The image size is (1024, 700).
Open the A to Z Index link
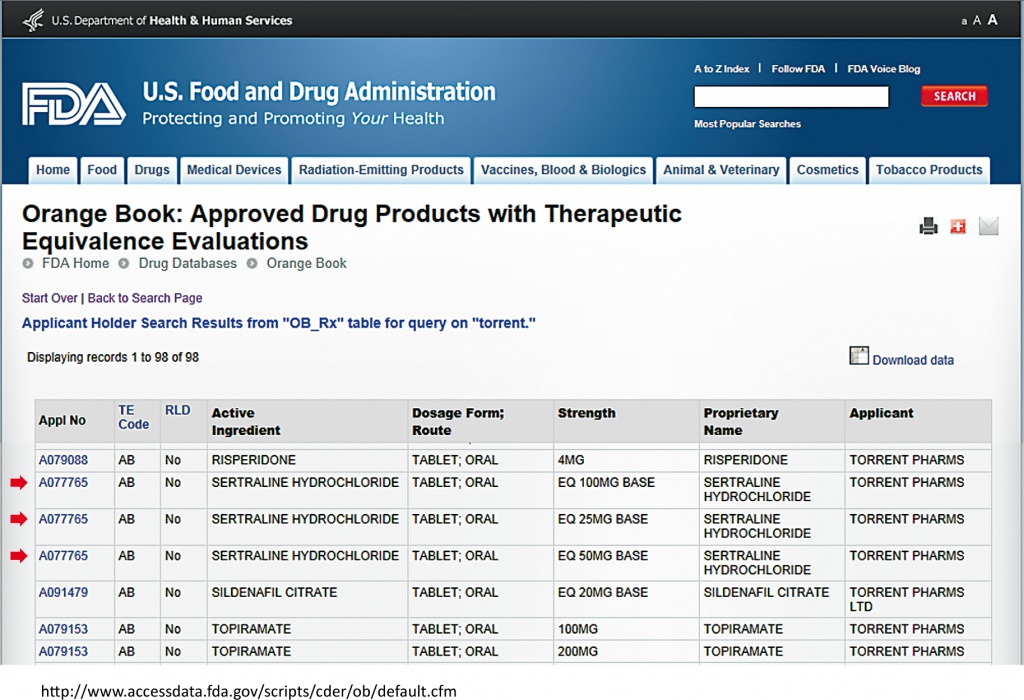click(x=722, y=69)
